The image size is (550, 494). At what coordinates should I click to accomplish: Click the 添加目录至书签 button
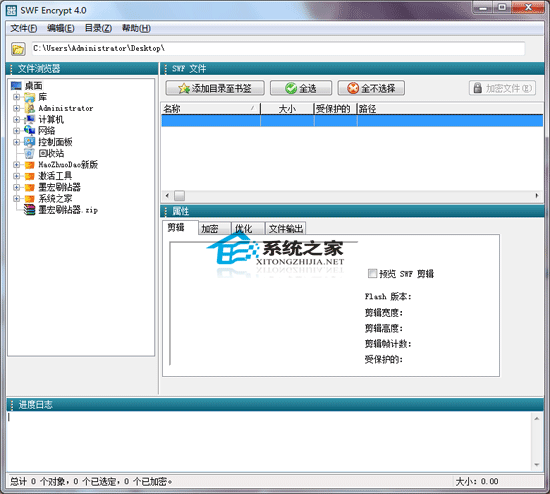pos(215,88)
